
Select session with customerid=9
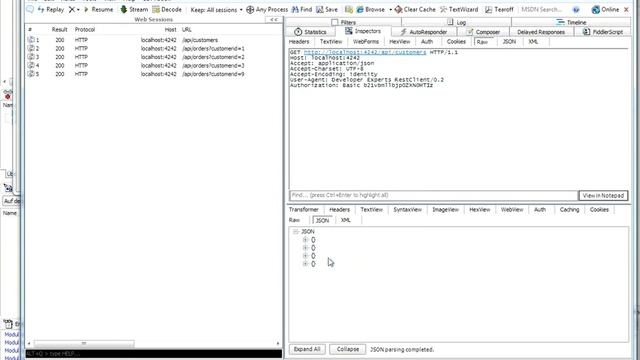click(x=154, y=74)
